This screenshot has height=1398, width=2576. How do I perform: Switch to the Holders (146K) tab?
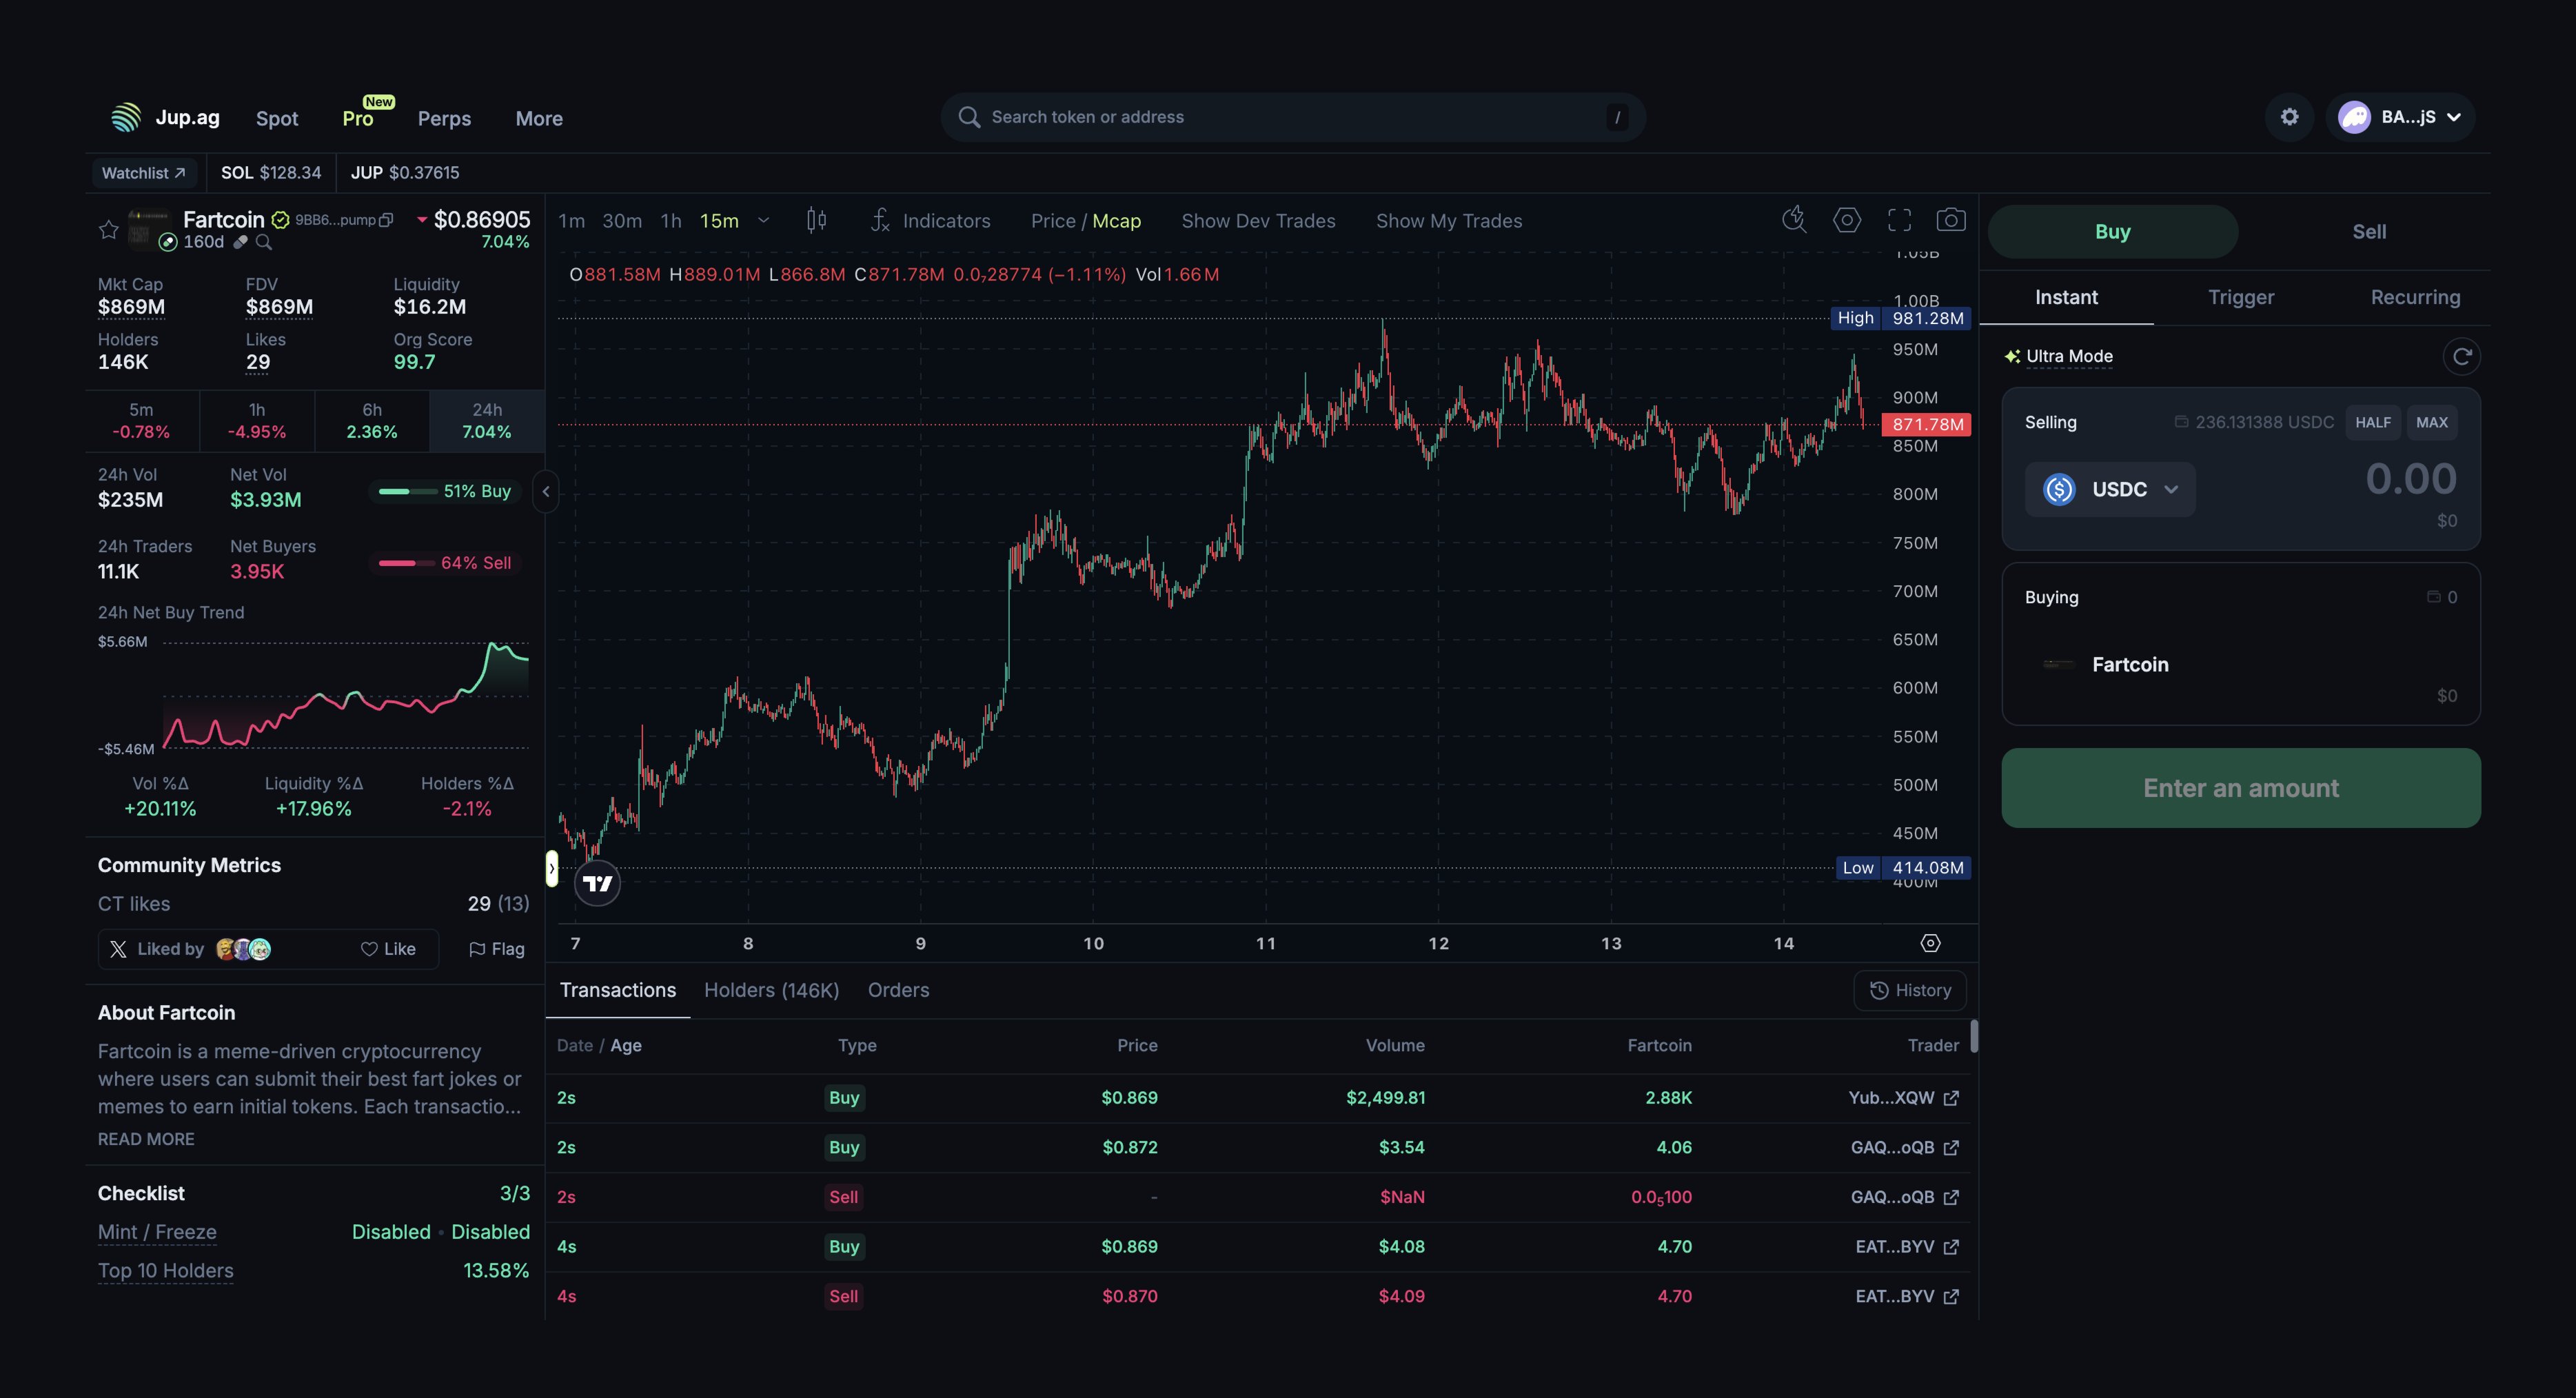click(x=771, y=990)
